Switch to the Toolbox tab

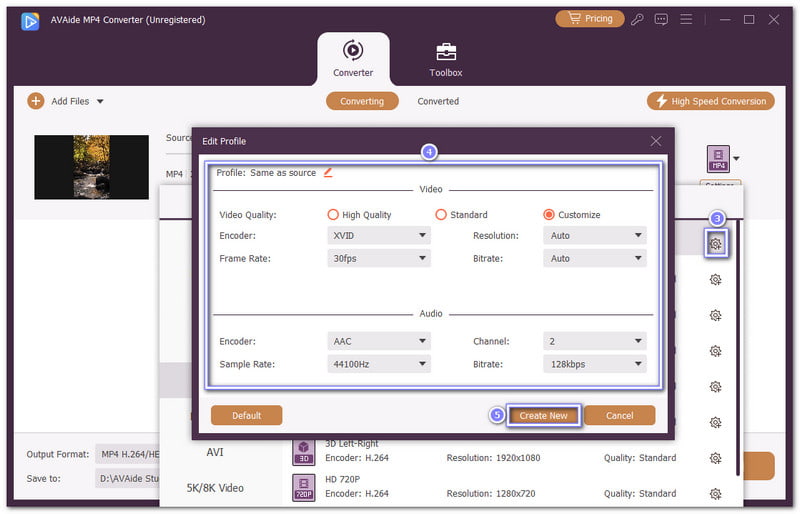point(446,59)
